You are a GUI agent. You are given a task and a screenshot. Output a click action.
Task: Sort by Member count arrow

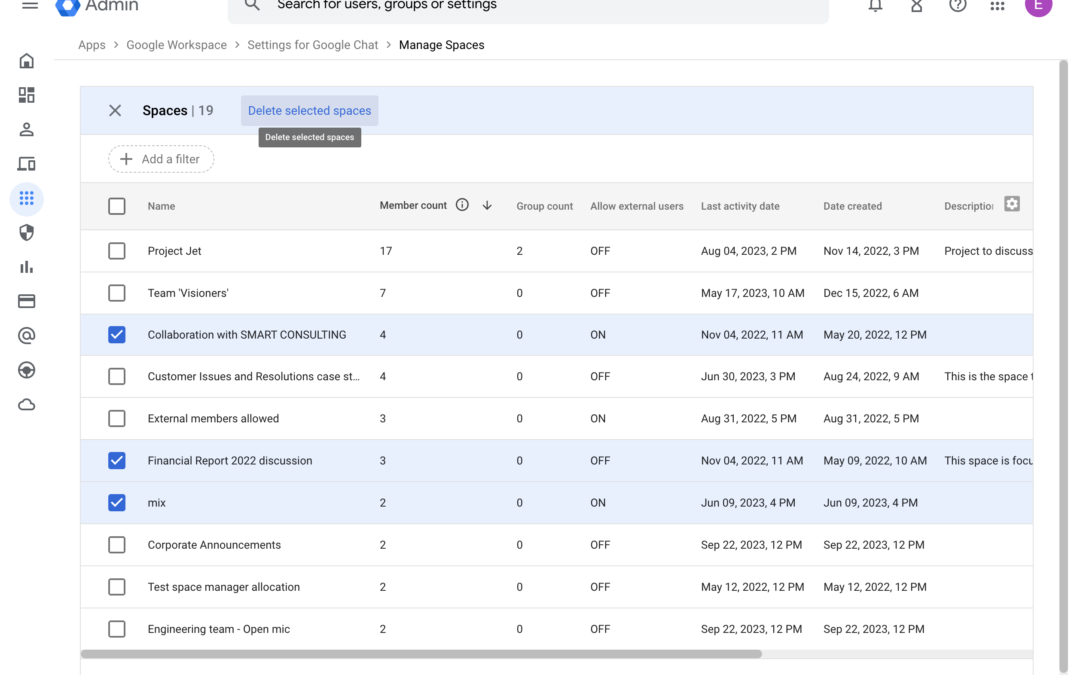(487, 205)
